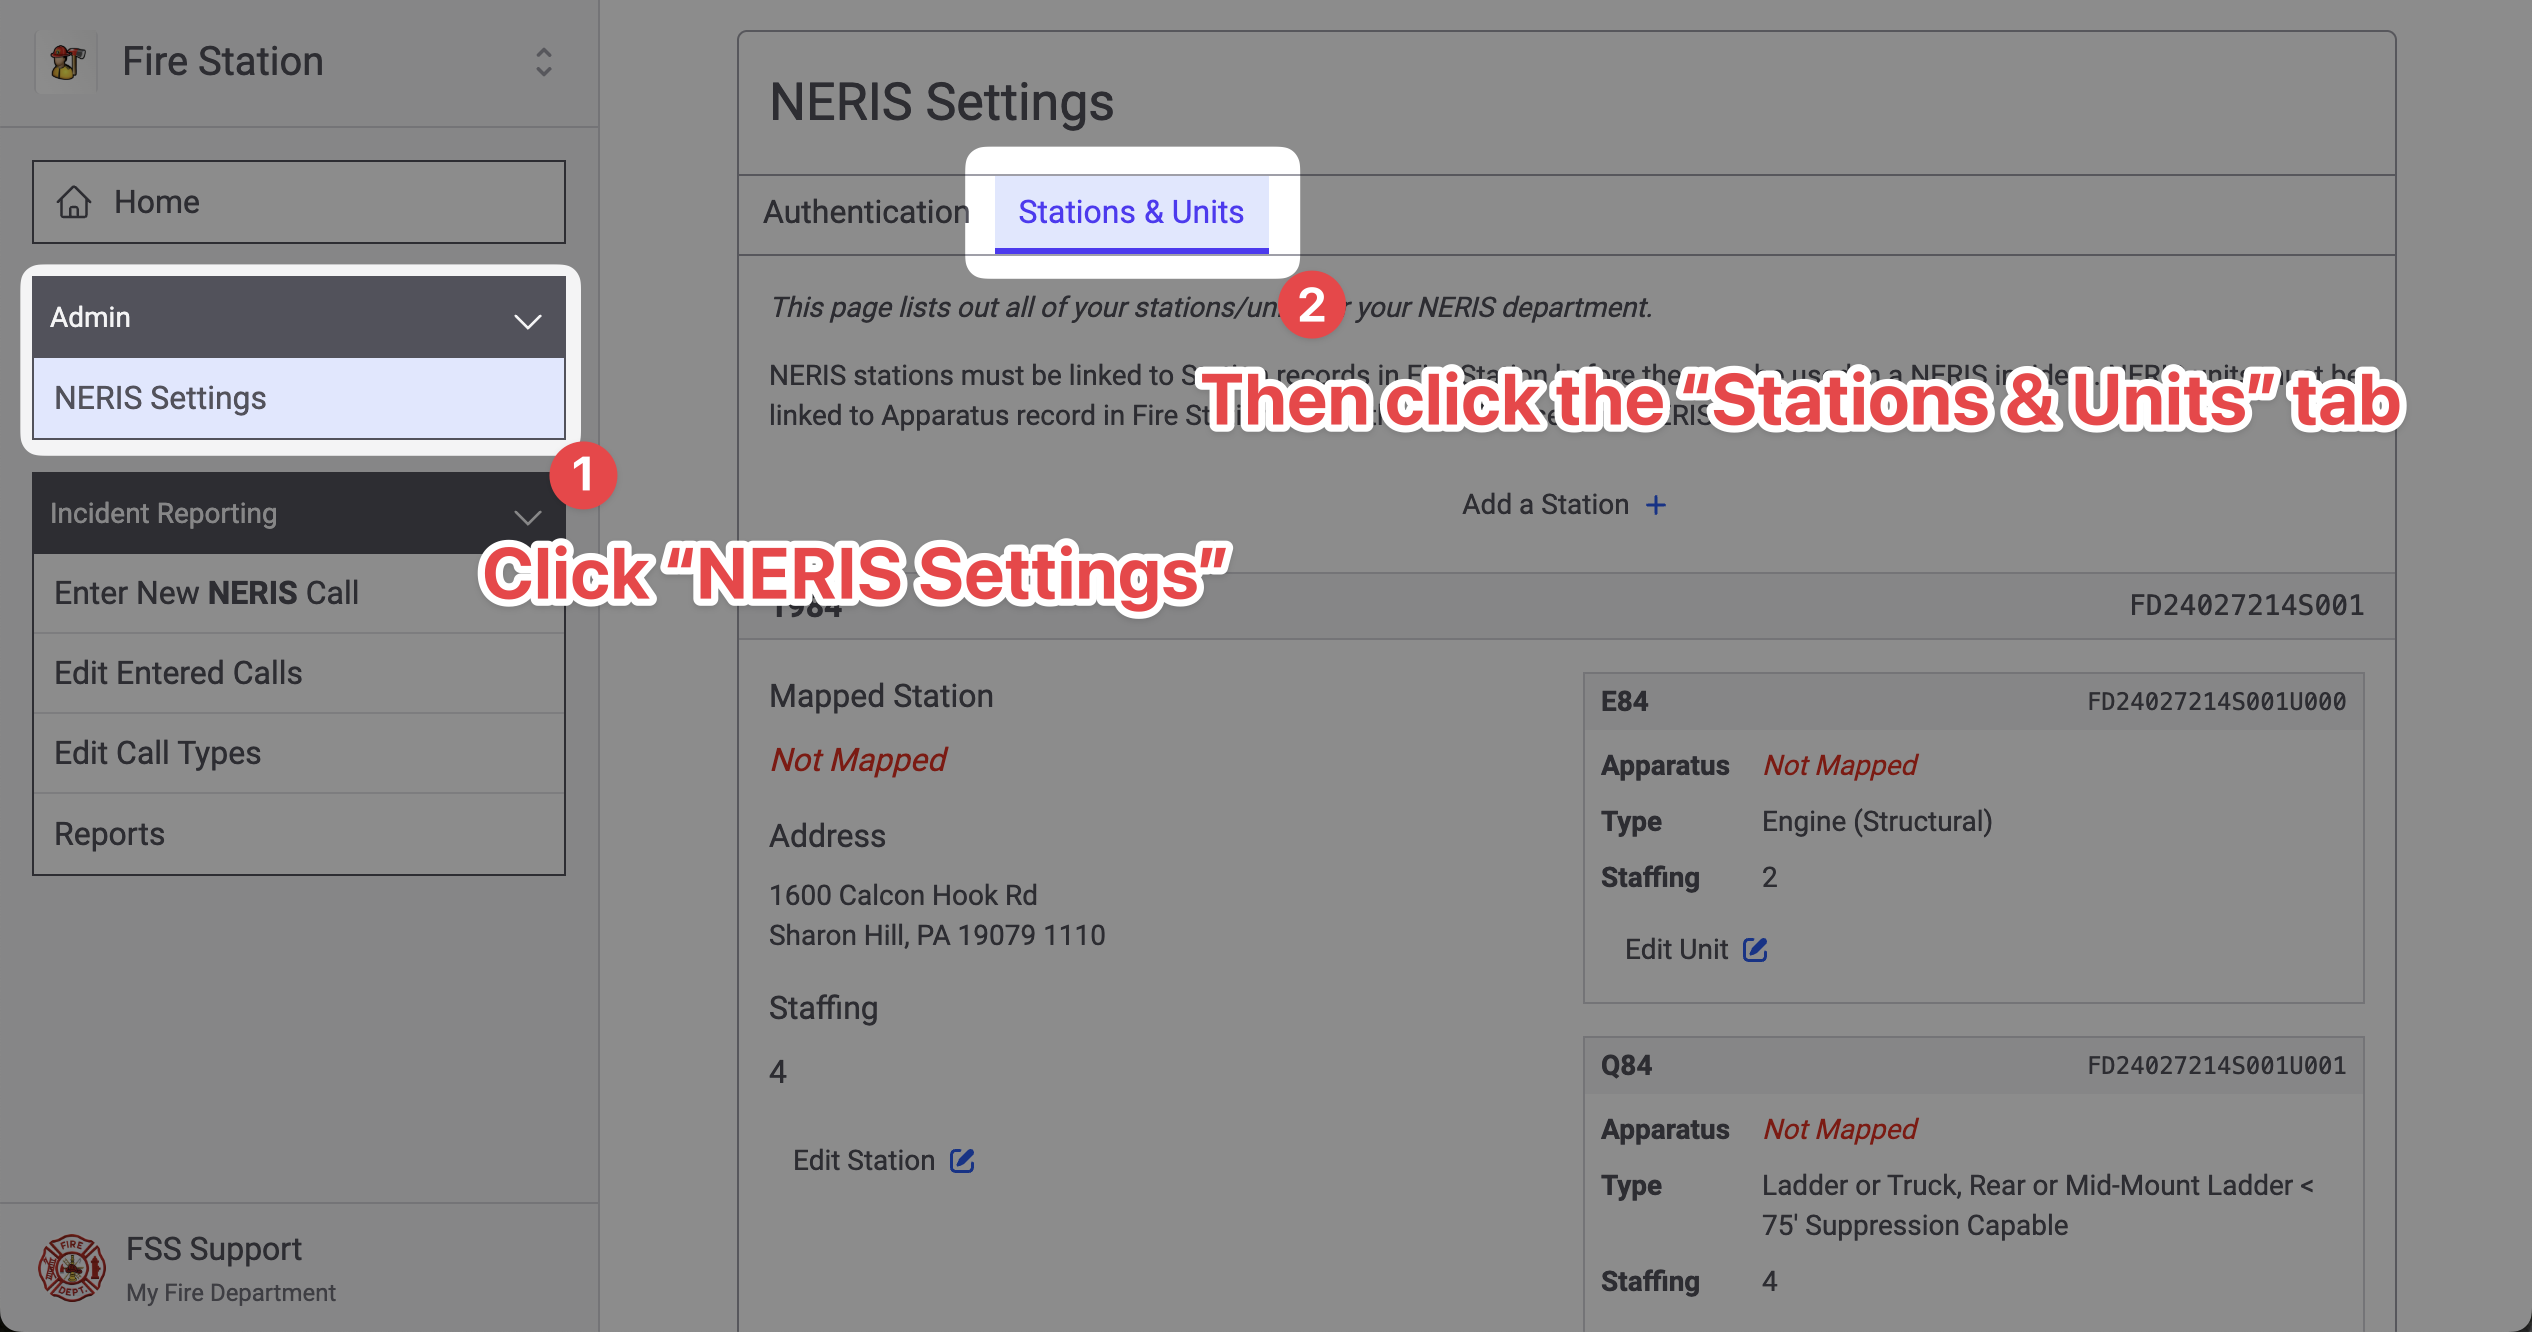Select Enter New NERIS Call
This screenshot has width=2532, height=1332.
click(x=206, y=593)
